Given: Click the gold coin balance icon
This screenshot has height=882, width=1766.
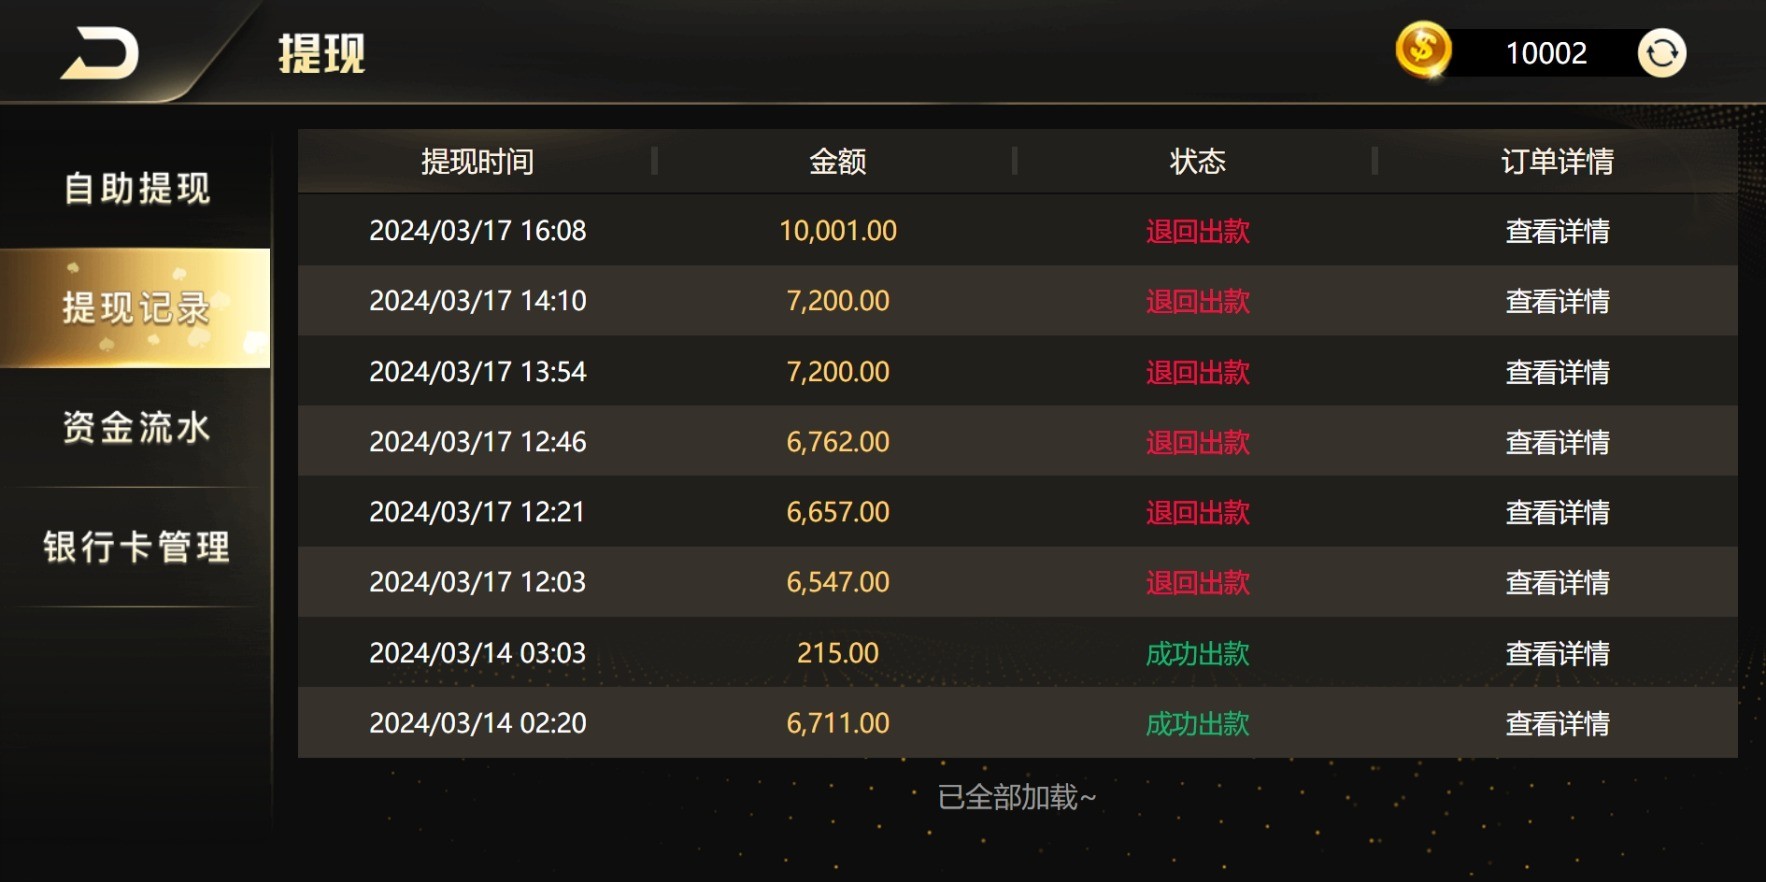Looking at the screenshot, I should (1423, 50).
